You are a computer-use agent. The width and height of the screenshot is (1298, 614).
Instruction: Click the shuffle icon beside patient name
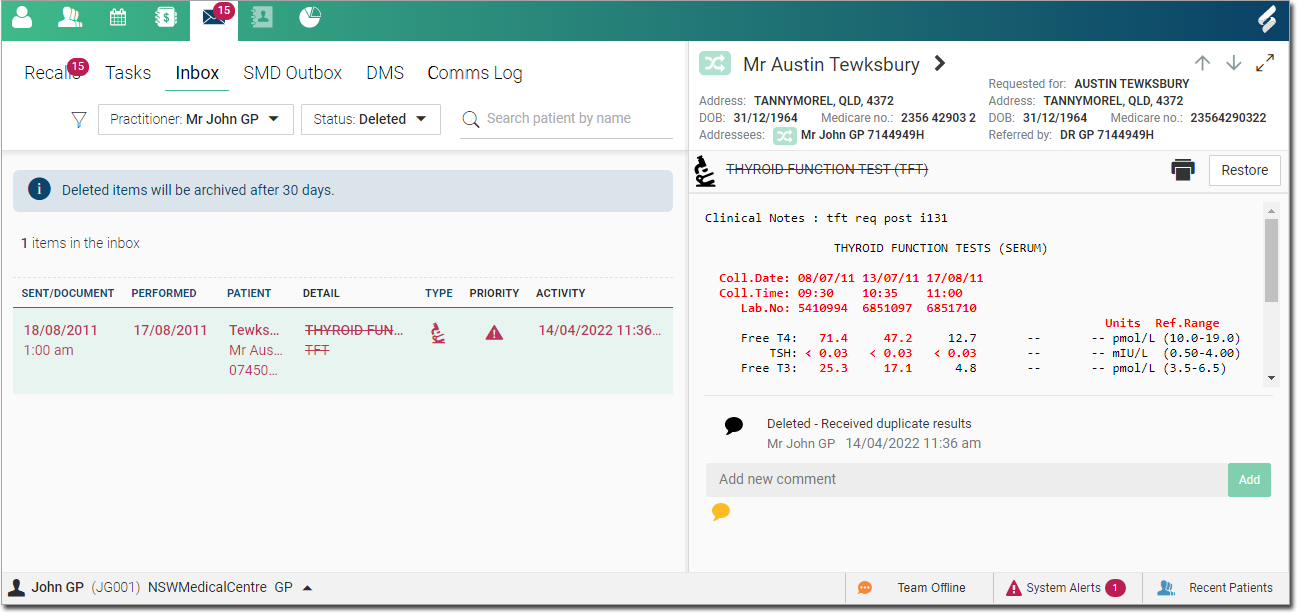[715, 64]
